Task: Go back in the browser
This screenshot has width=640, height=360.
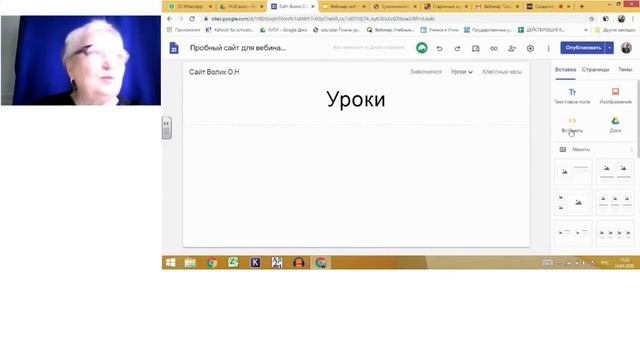Action: (x=169, y=19)
